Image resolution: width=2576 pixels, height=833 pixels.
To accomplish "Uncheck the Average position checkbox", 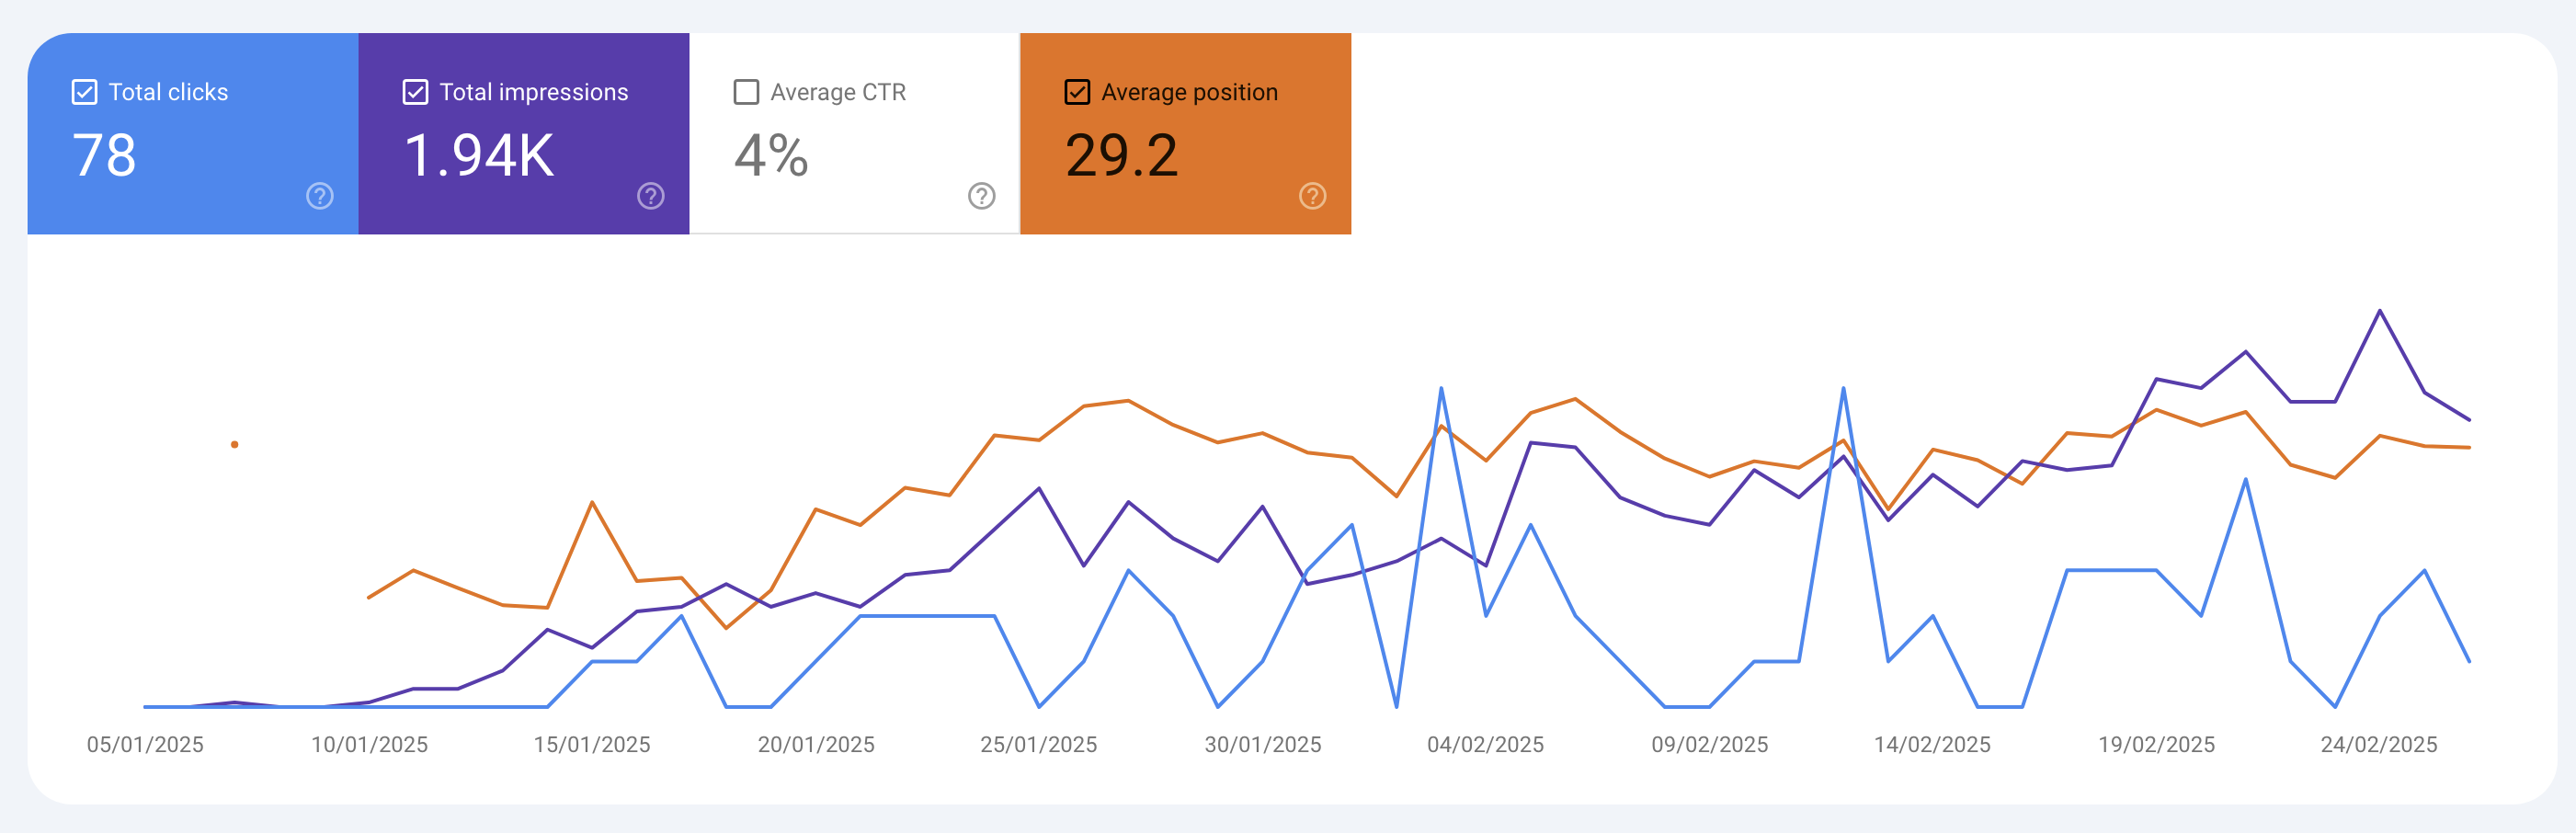I will [1077, 92].
